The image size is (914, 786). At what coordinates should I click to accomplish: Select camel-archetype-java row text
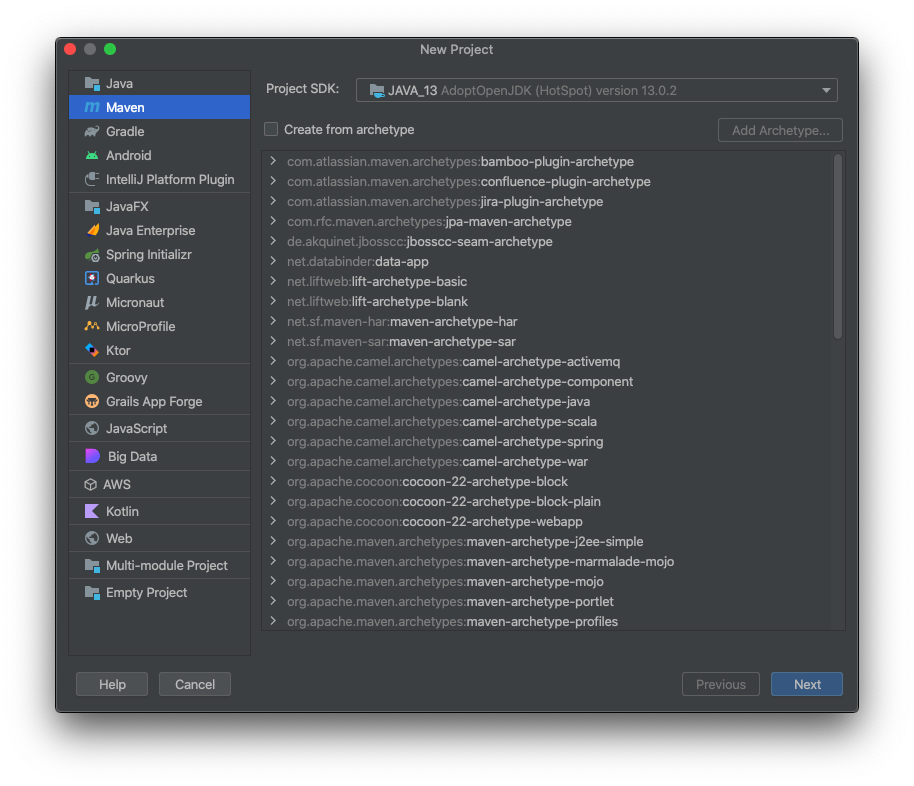(438, 401)
